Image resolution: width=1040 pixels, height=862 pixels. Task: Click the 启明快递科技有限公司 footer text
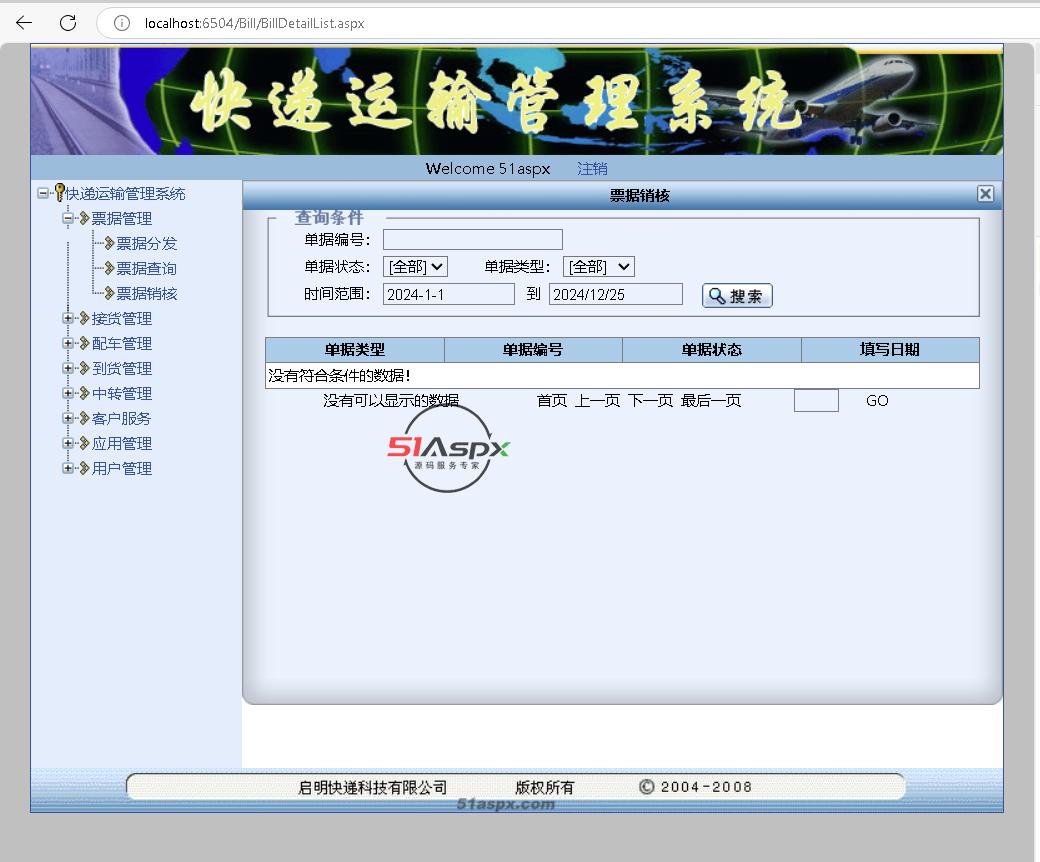372,788
